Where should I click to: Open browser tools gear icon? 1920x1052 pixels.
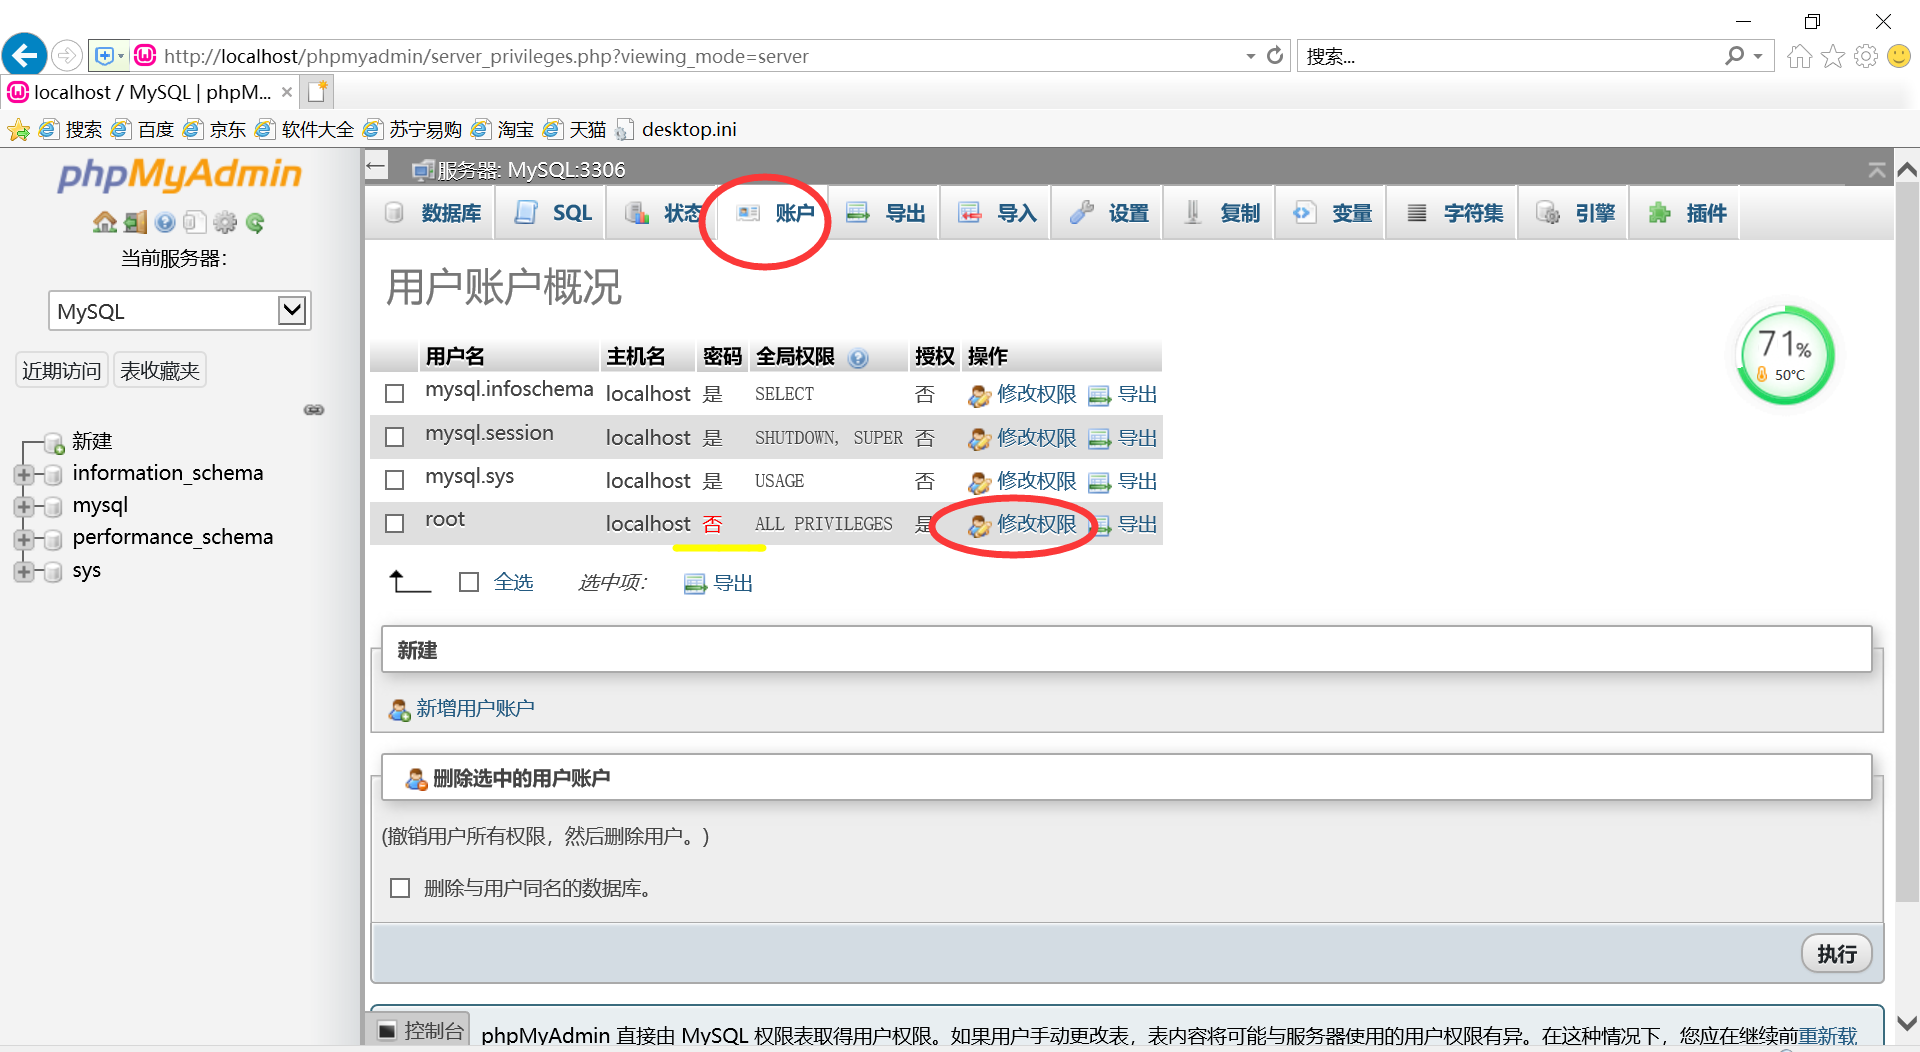click(1866, 56)
